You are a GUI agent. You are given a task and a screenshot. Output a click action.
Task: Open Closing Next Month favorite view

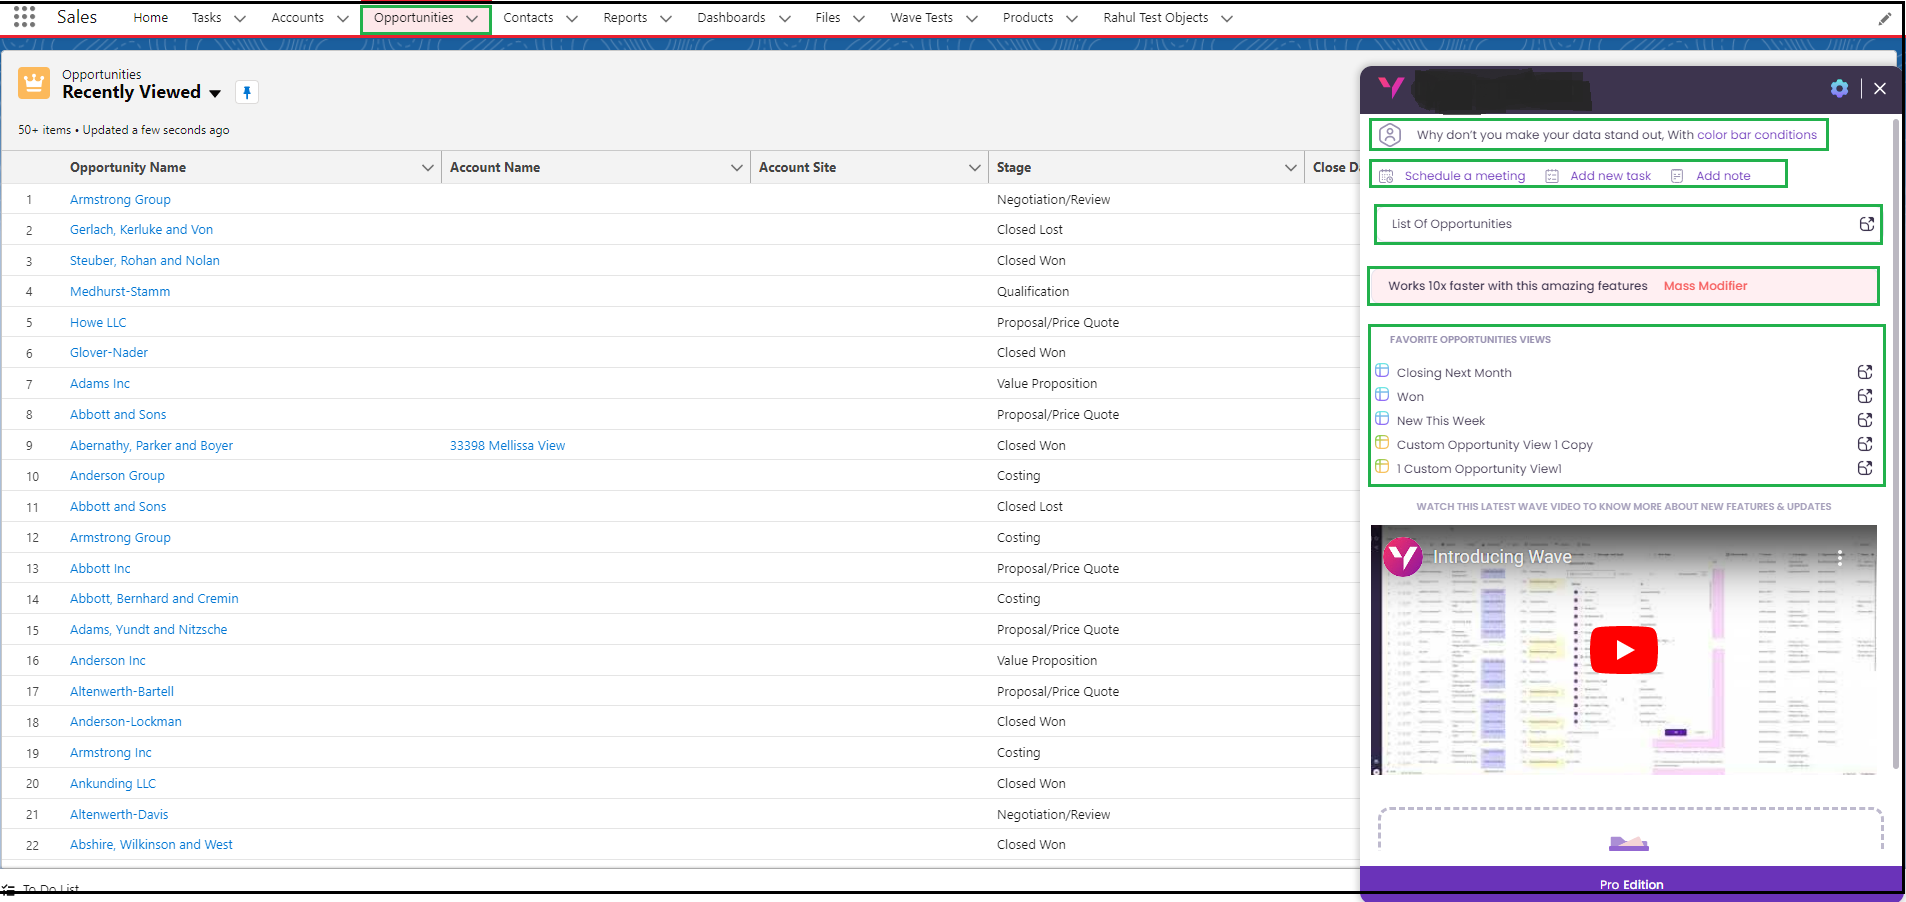point(1454,373)
